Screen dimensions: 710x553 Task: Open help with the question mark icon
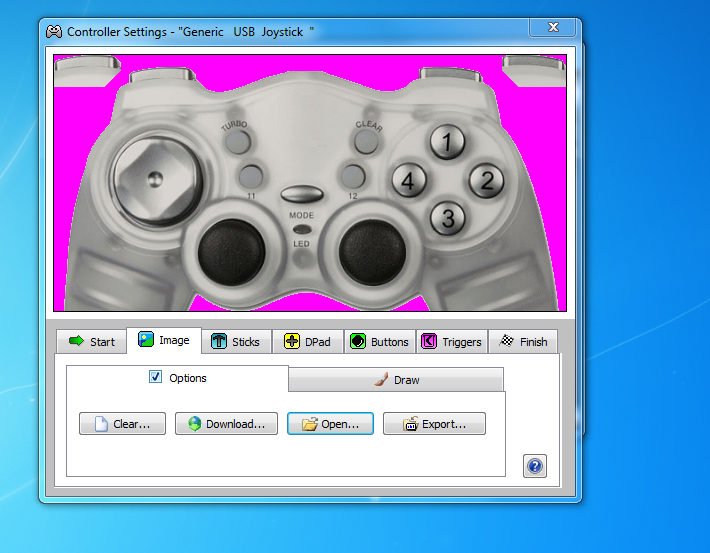pyautogui.click(x=535, y=466)
